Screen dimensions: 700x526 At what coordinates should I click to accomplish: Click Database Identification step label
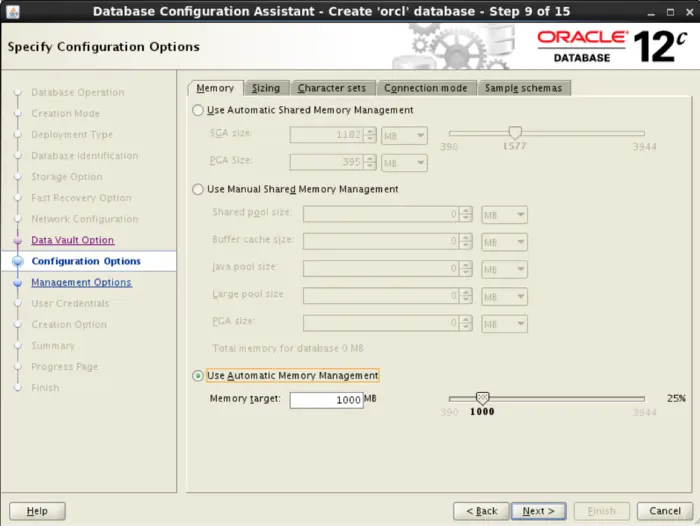coord(85,156)
